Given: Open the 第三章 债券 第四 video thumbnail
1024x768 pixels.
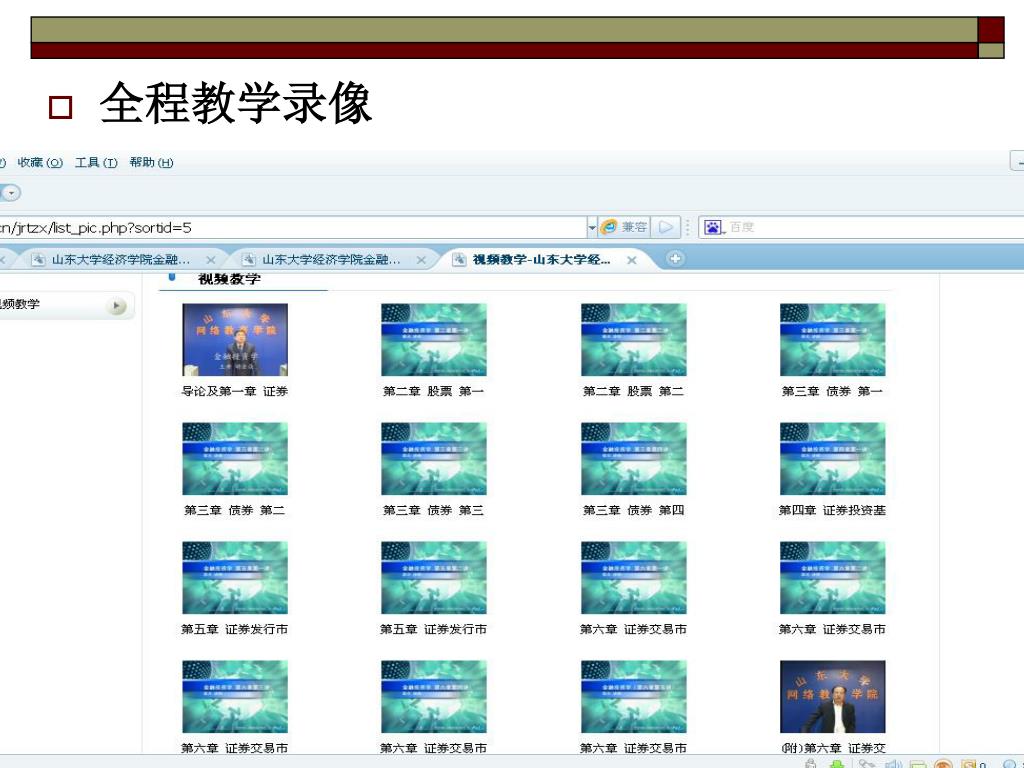Looking at the screenshot, I should tap(634, 458).
